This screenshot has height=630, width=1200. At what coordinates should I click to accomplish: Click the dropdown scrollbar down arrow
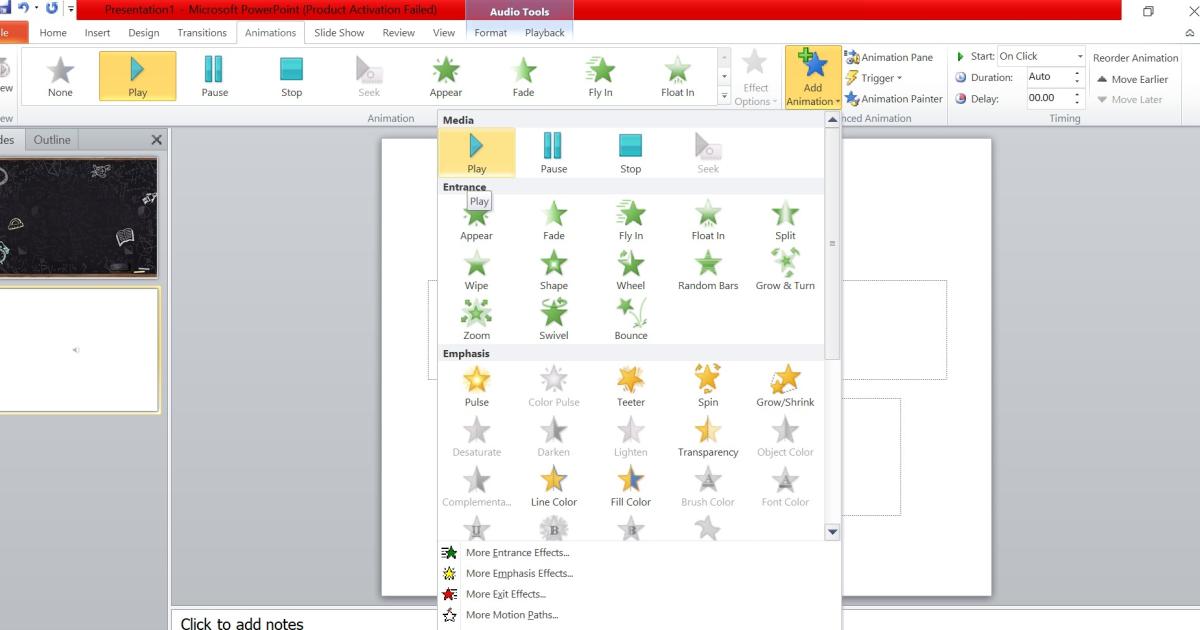pos(832,533)
